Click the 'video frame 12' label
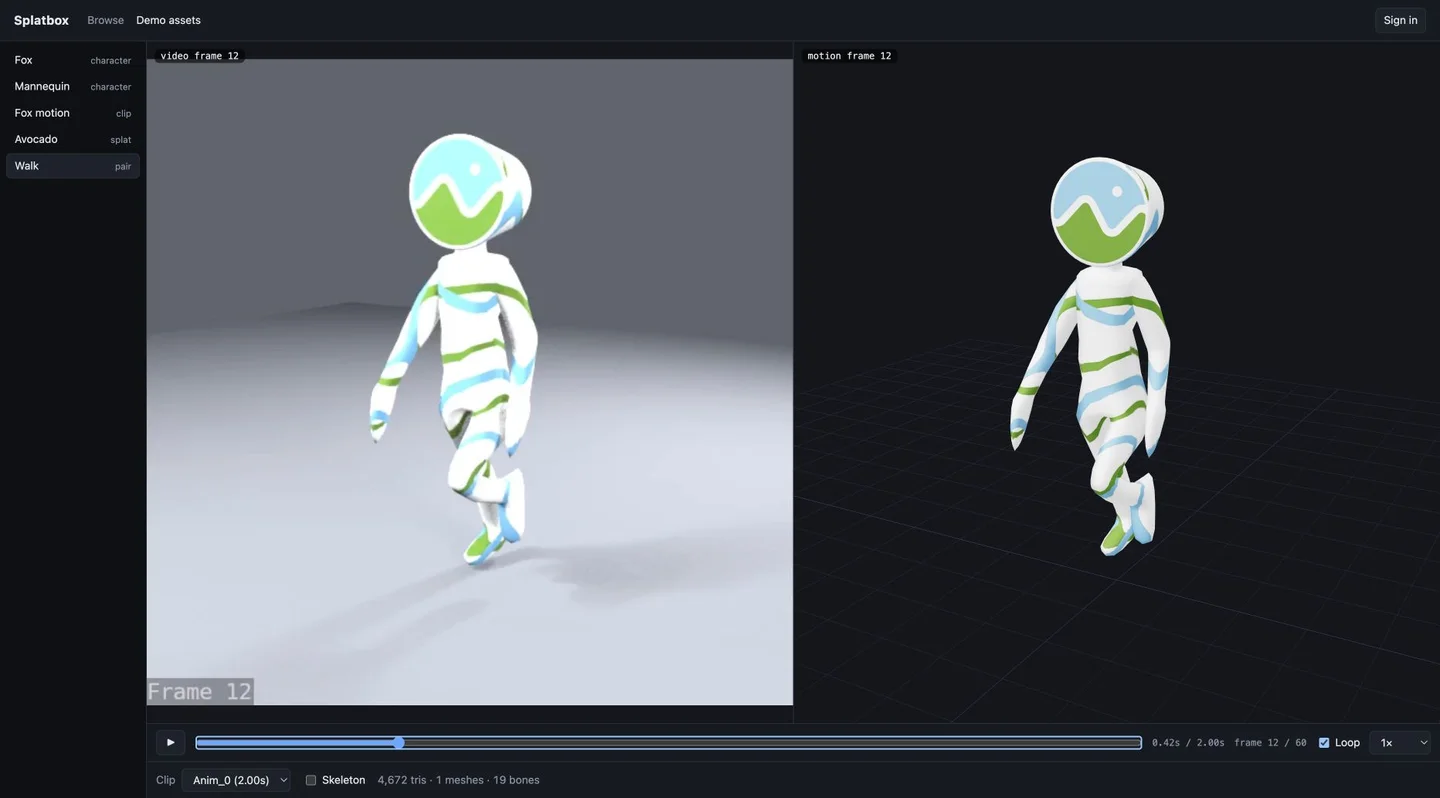This screenshot has height=798, width=1440. point(200,56)
